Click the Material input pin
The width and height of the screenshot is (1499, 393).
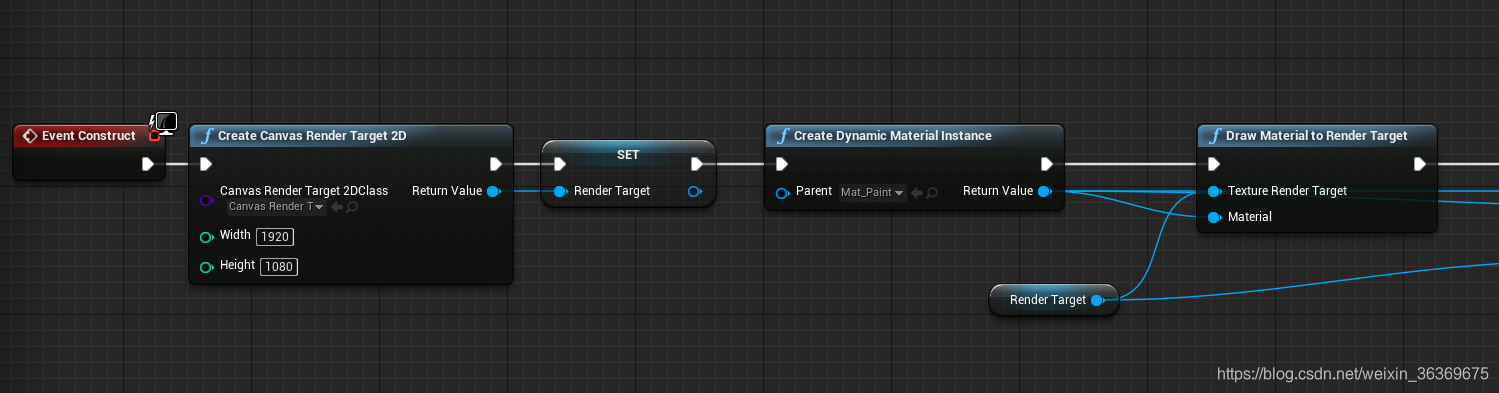[1214, 217]
